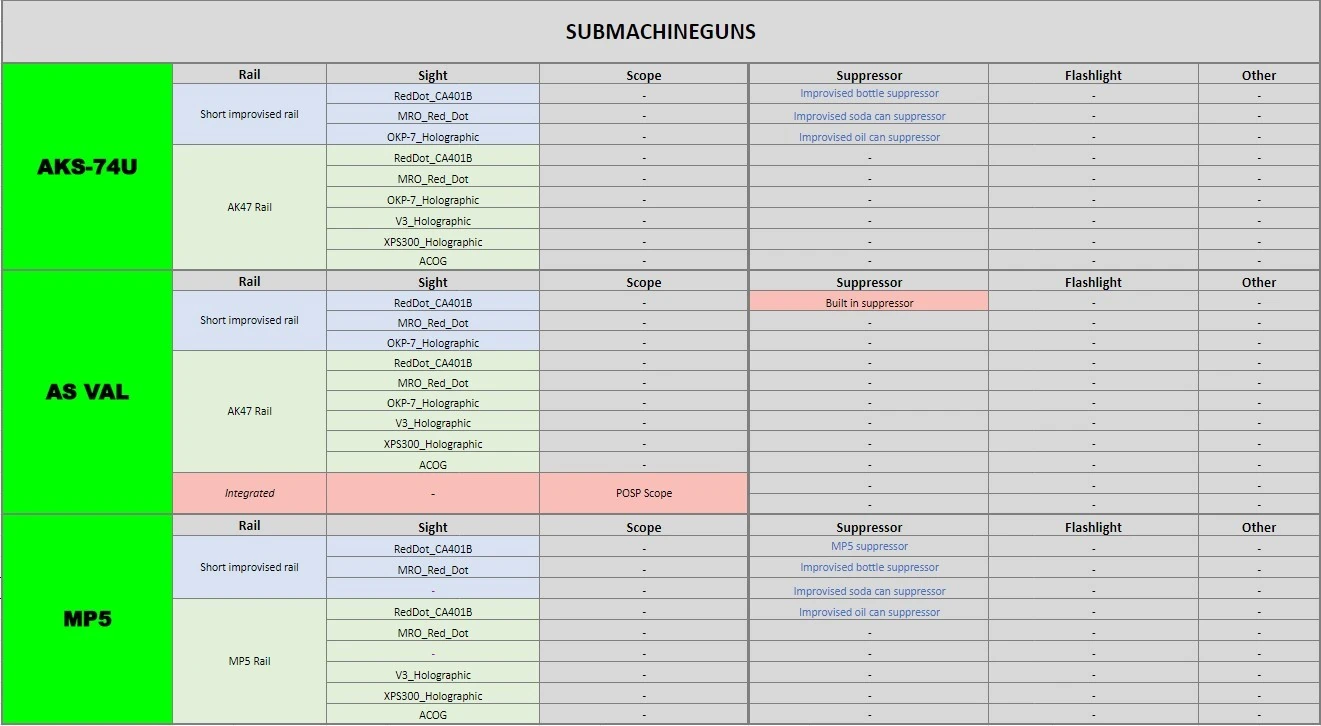
Task: Click the AK47 Rail cell in AKS-74U section
Action: click(249, 207)
